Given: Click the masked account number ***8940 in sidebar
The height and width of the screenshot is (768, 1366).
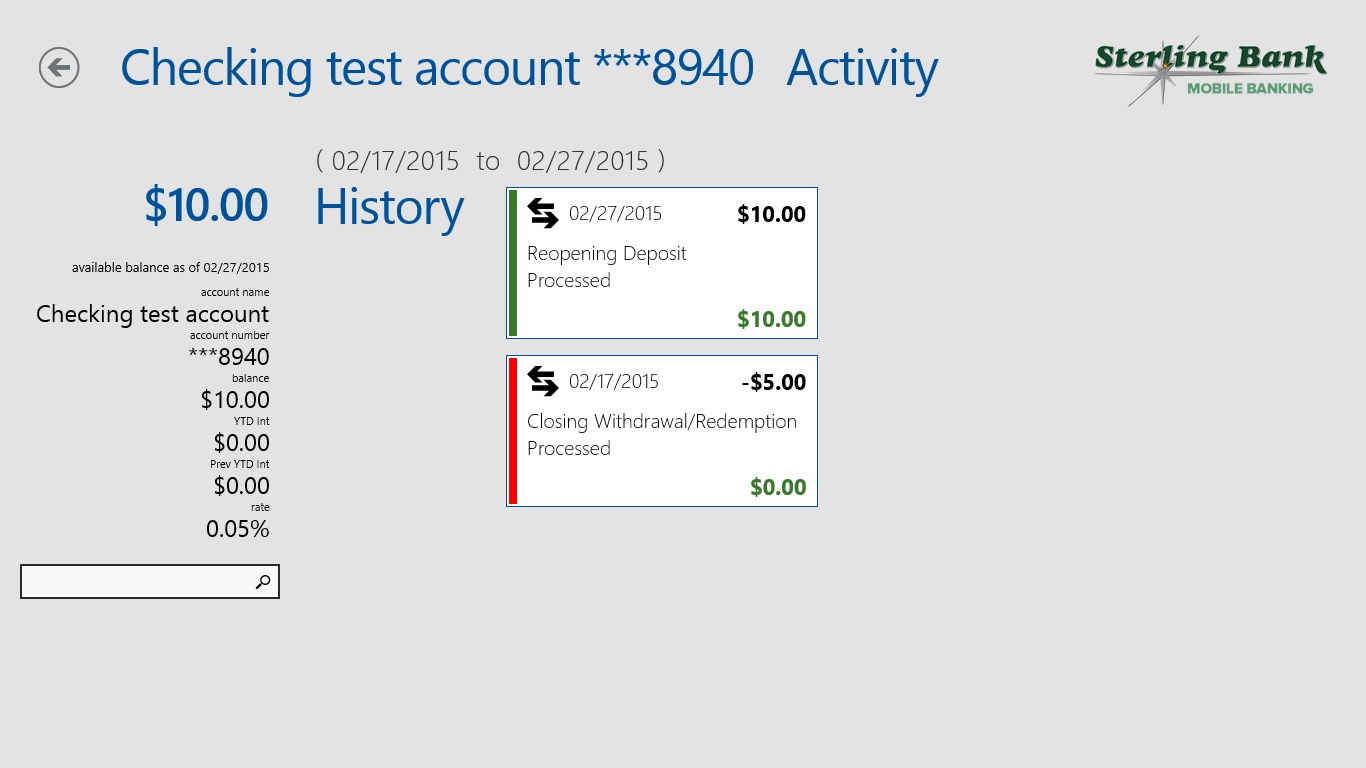Looking at the screenshot, I should [x=229, y=357].
